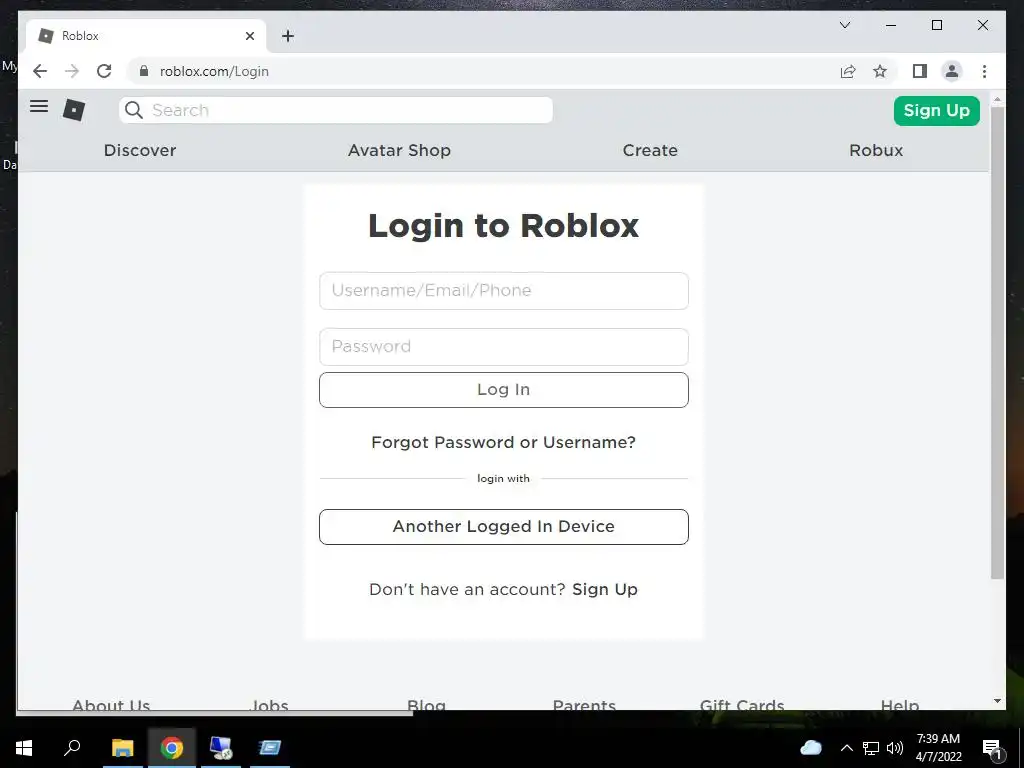
Task: Open the Create navigation item
Action: coord(650,150)
